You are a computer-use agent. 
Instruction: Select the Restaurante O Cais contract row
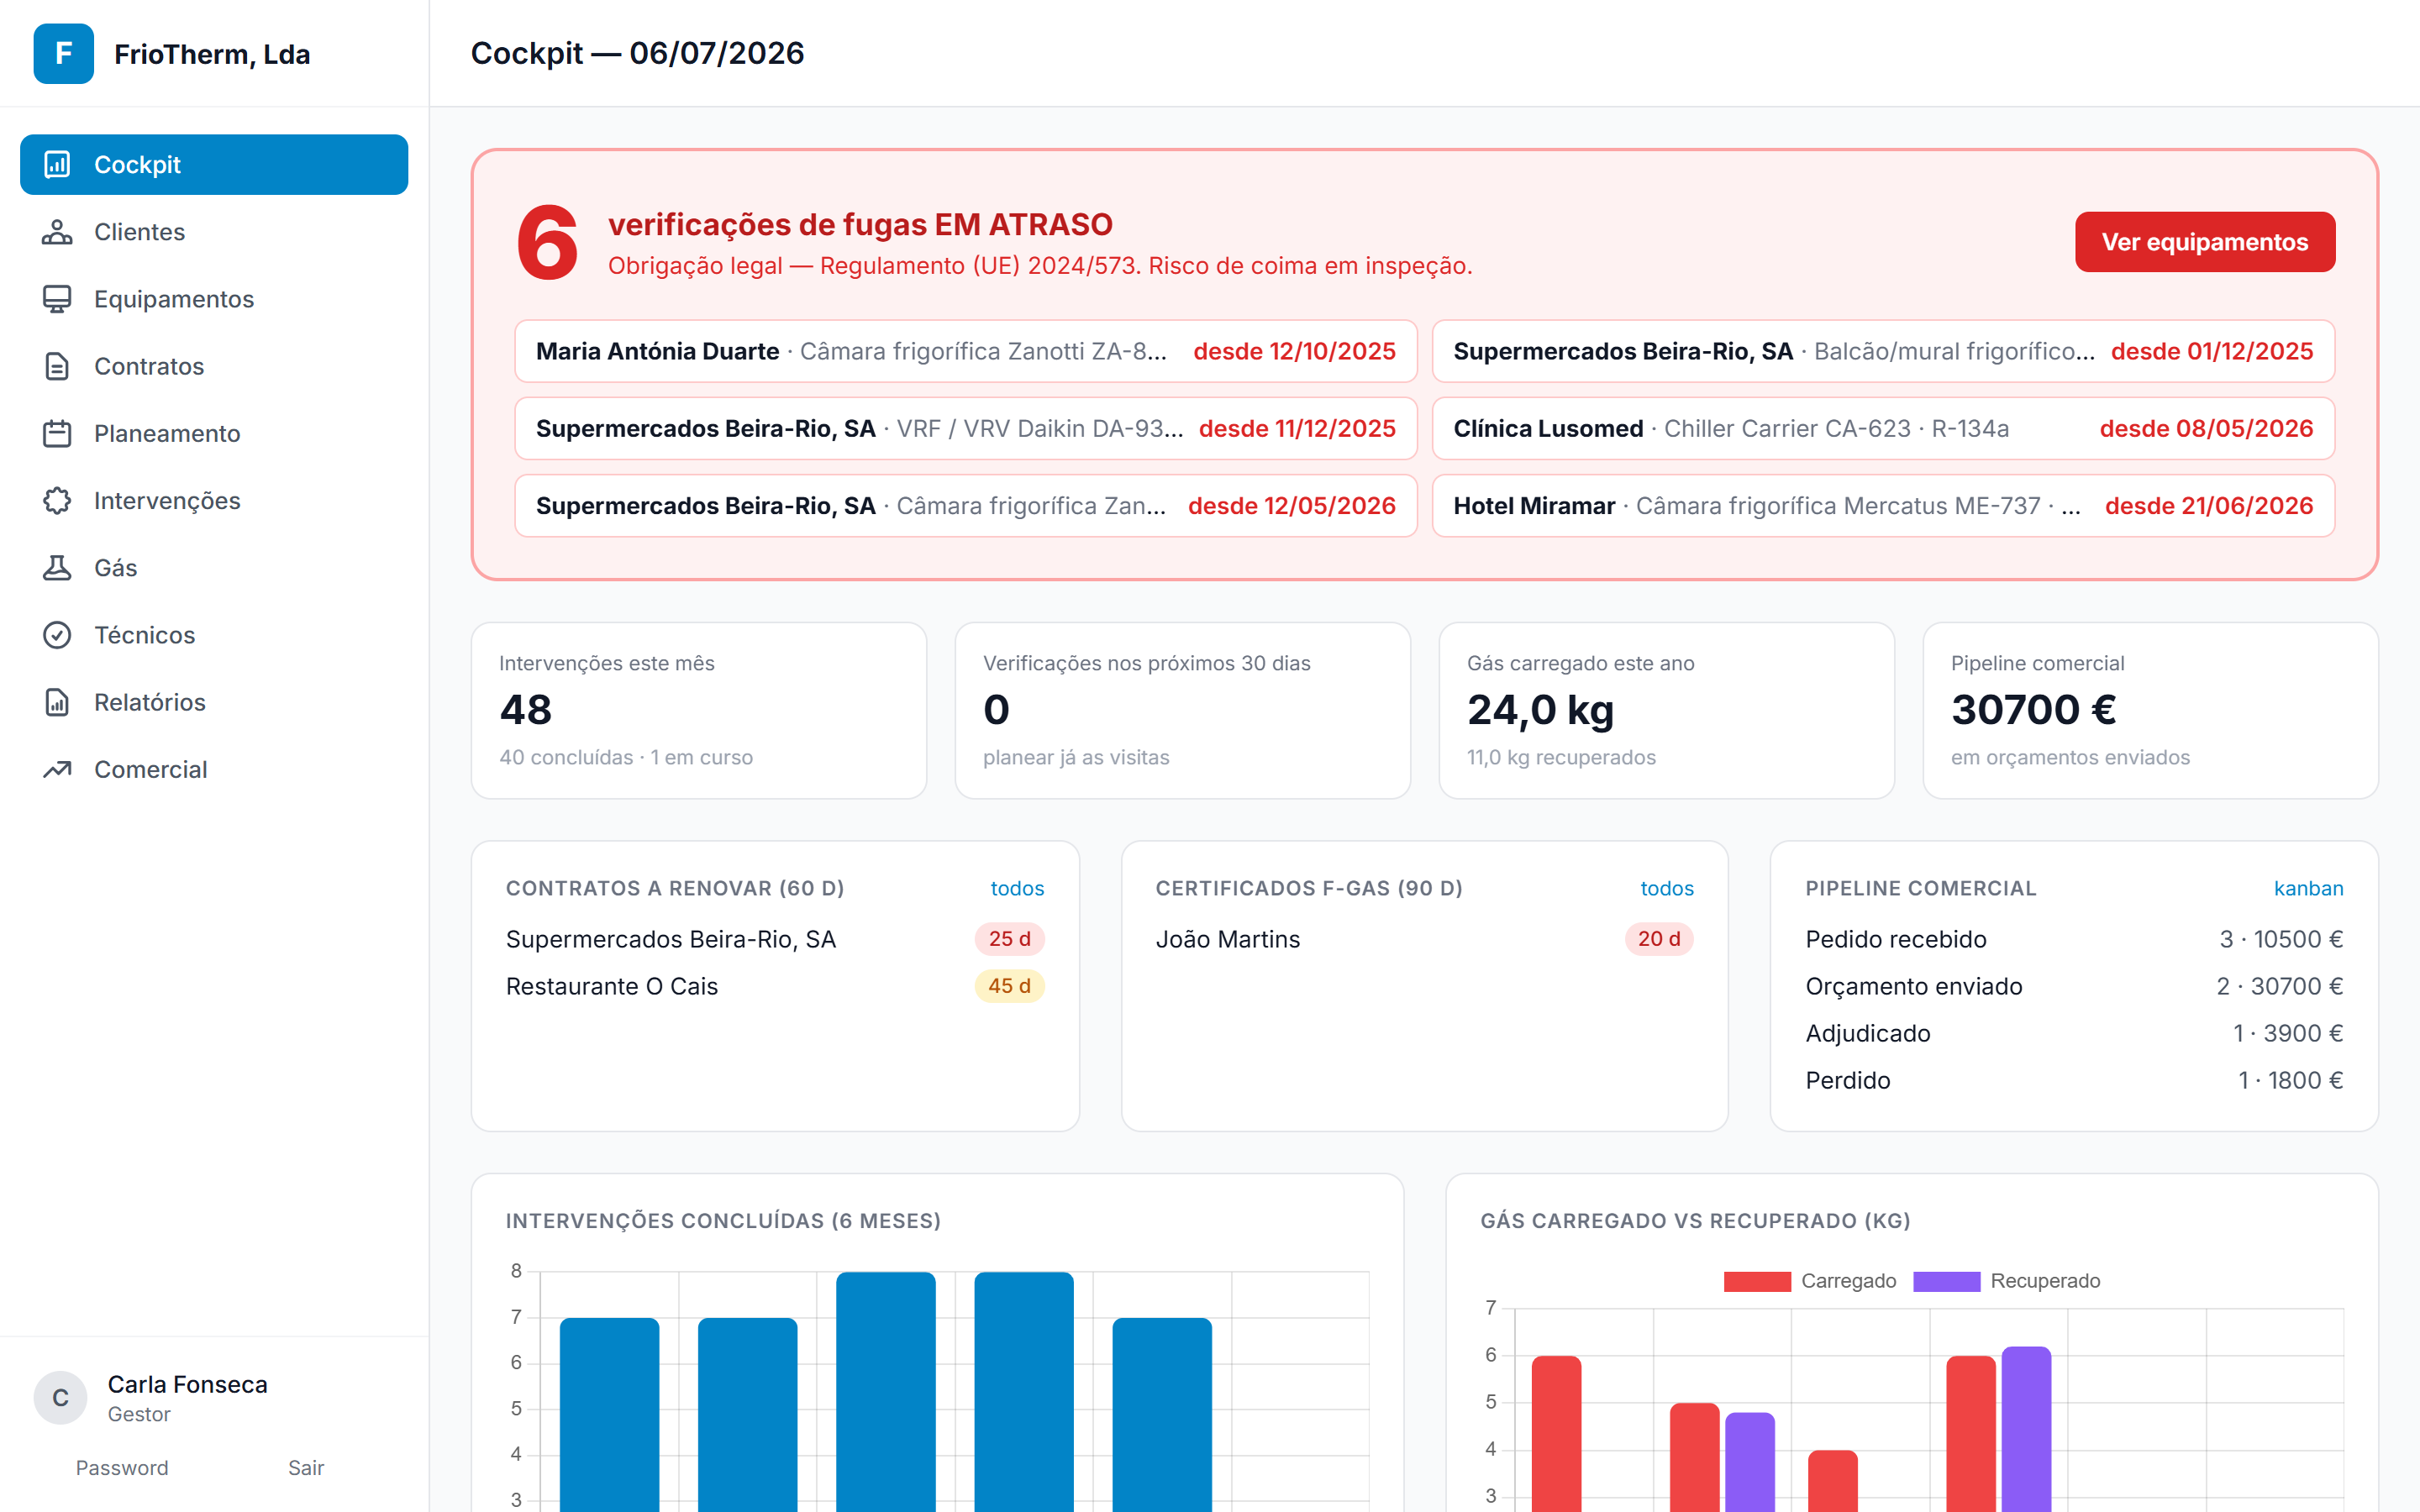pos(775,986)
